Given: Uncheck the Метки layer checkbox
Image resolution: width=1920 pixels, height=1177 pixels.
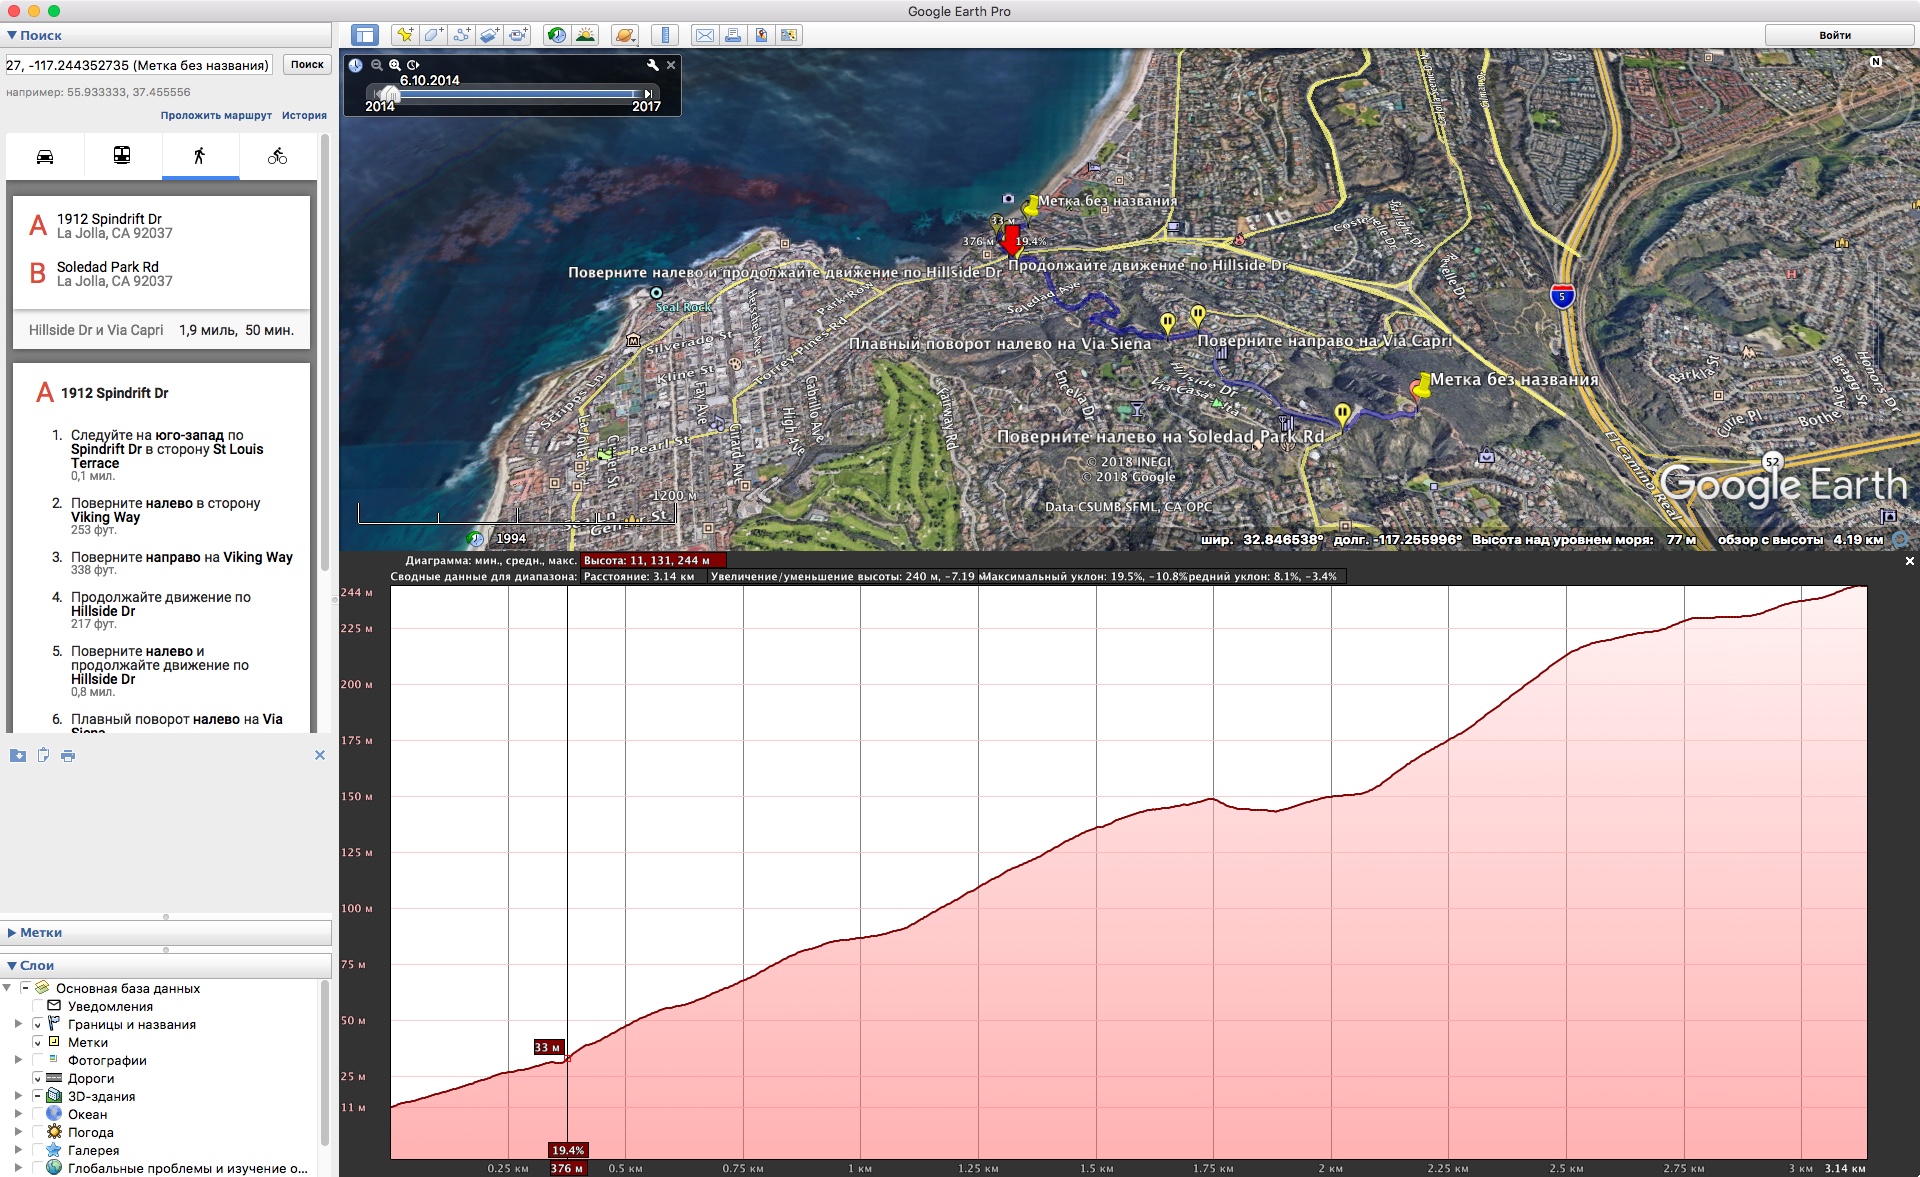Looking at the screenshot, I should (38, 1042).
